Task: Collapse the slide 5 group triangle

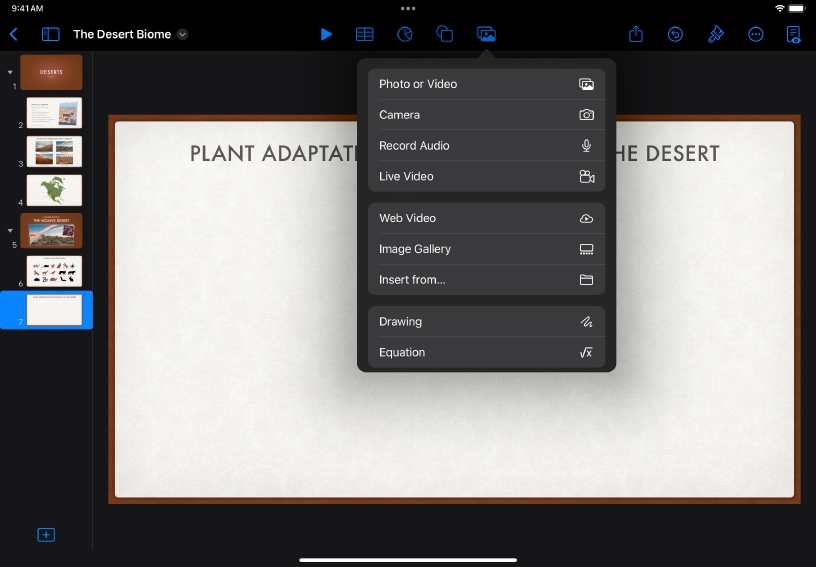Action: pos(10,230)
